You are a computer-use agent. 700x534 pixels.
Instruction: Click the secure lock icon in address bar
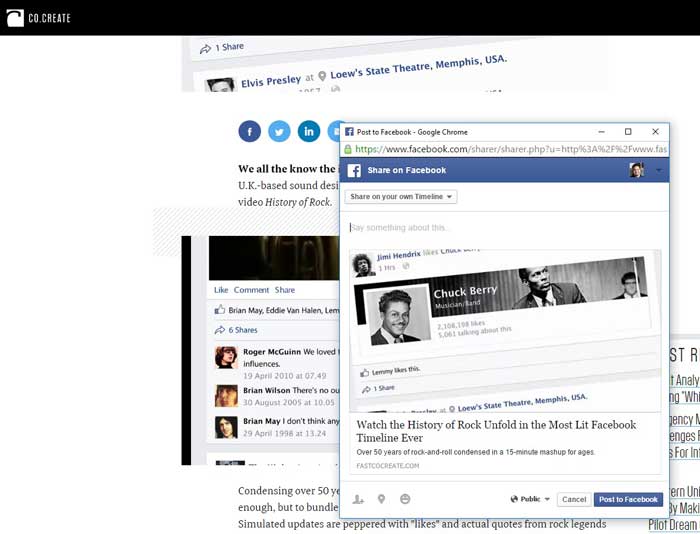pyautogui.click(x=348, y=149)
